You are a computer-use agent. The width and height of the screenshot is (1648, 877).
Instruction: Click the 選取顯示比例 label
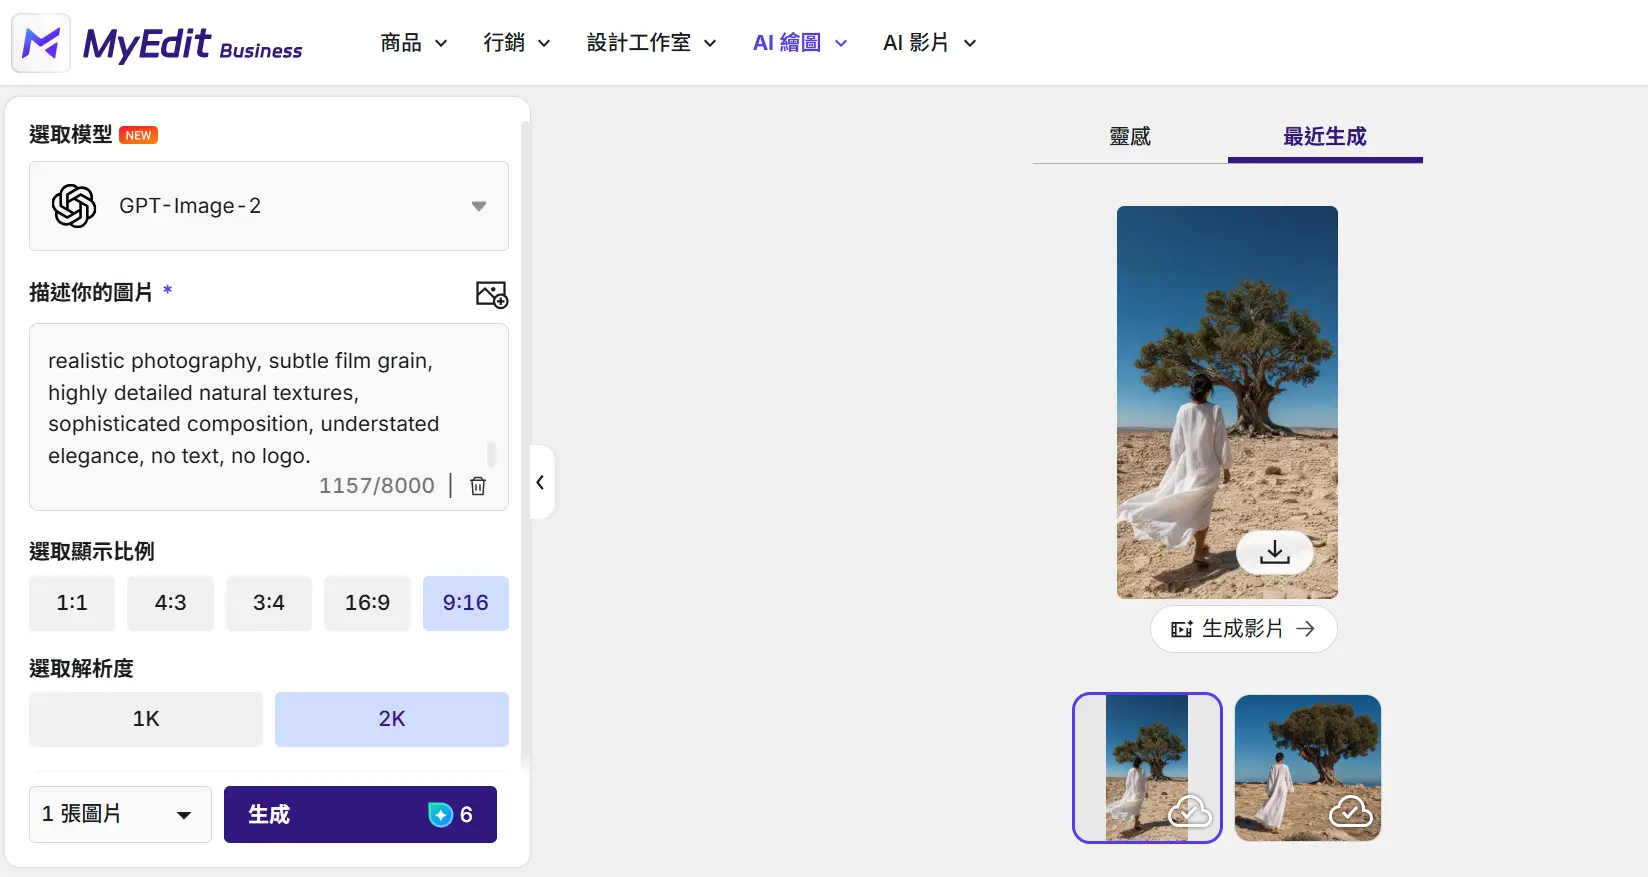coord(92,552)
